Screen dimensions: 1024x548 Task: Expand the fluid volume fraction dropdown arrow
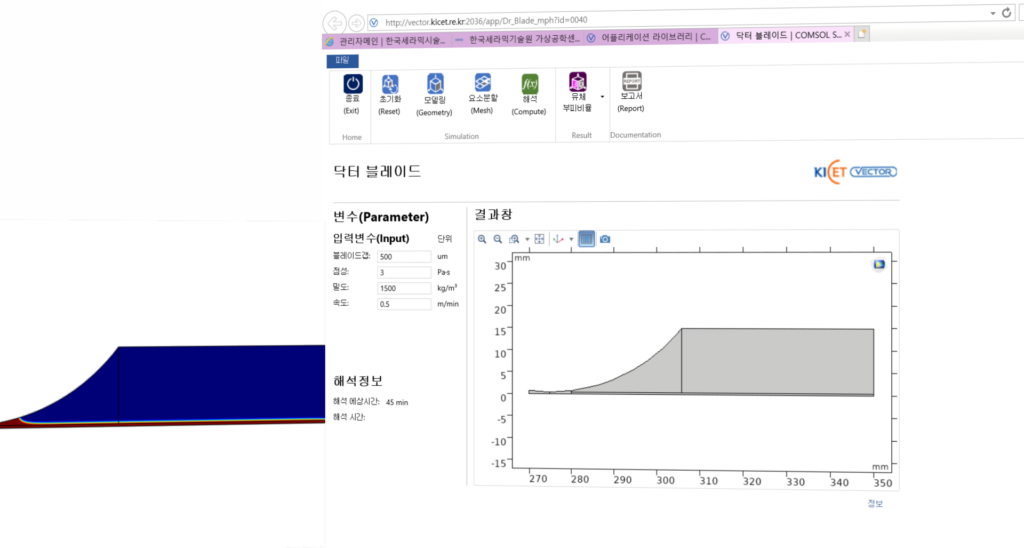[x=601, y=96]
